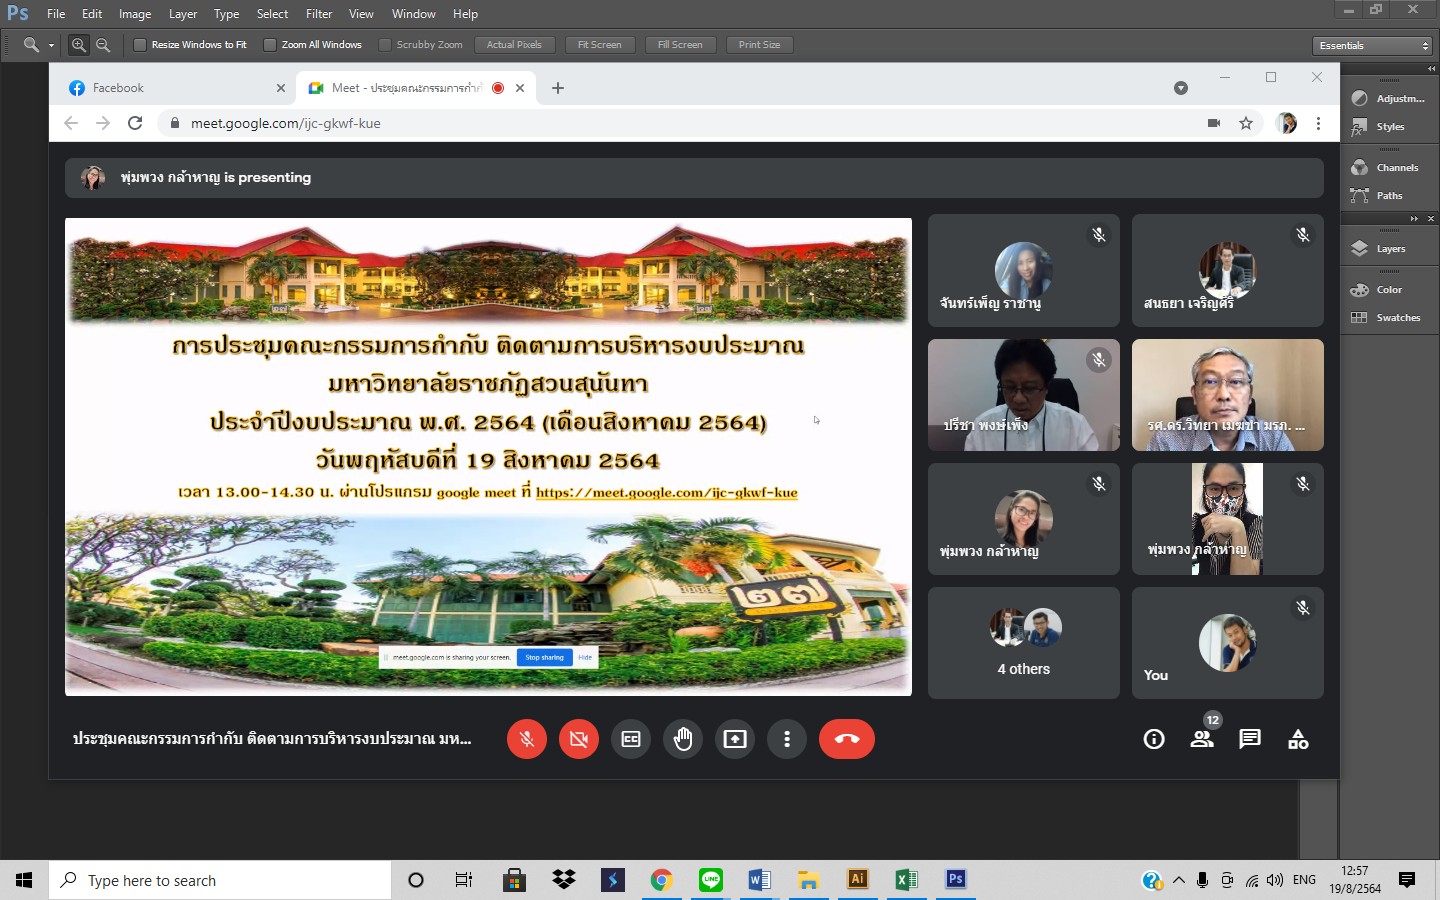Open the Swatches panel icon
The height and width of the screenshot is (900, 1440).
(1360, 318)
